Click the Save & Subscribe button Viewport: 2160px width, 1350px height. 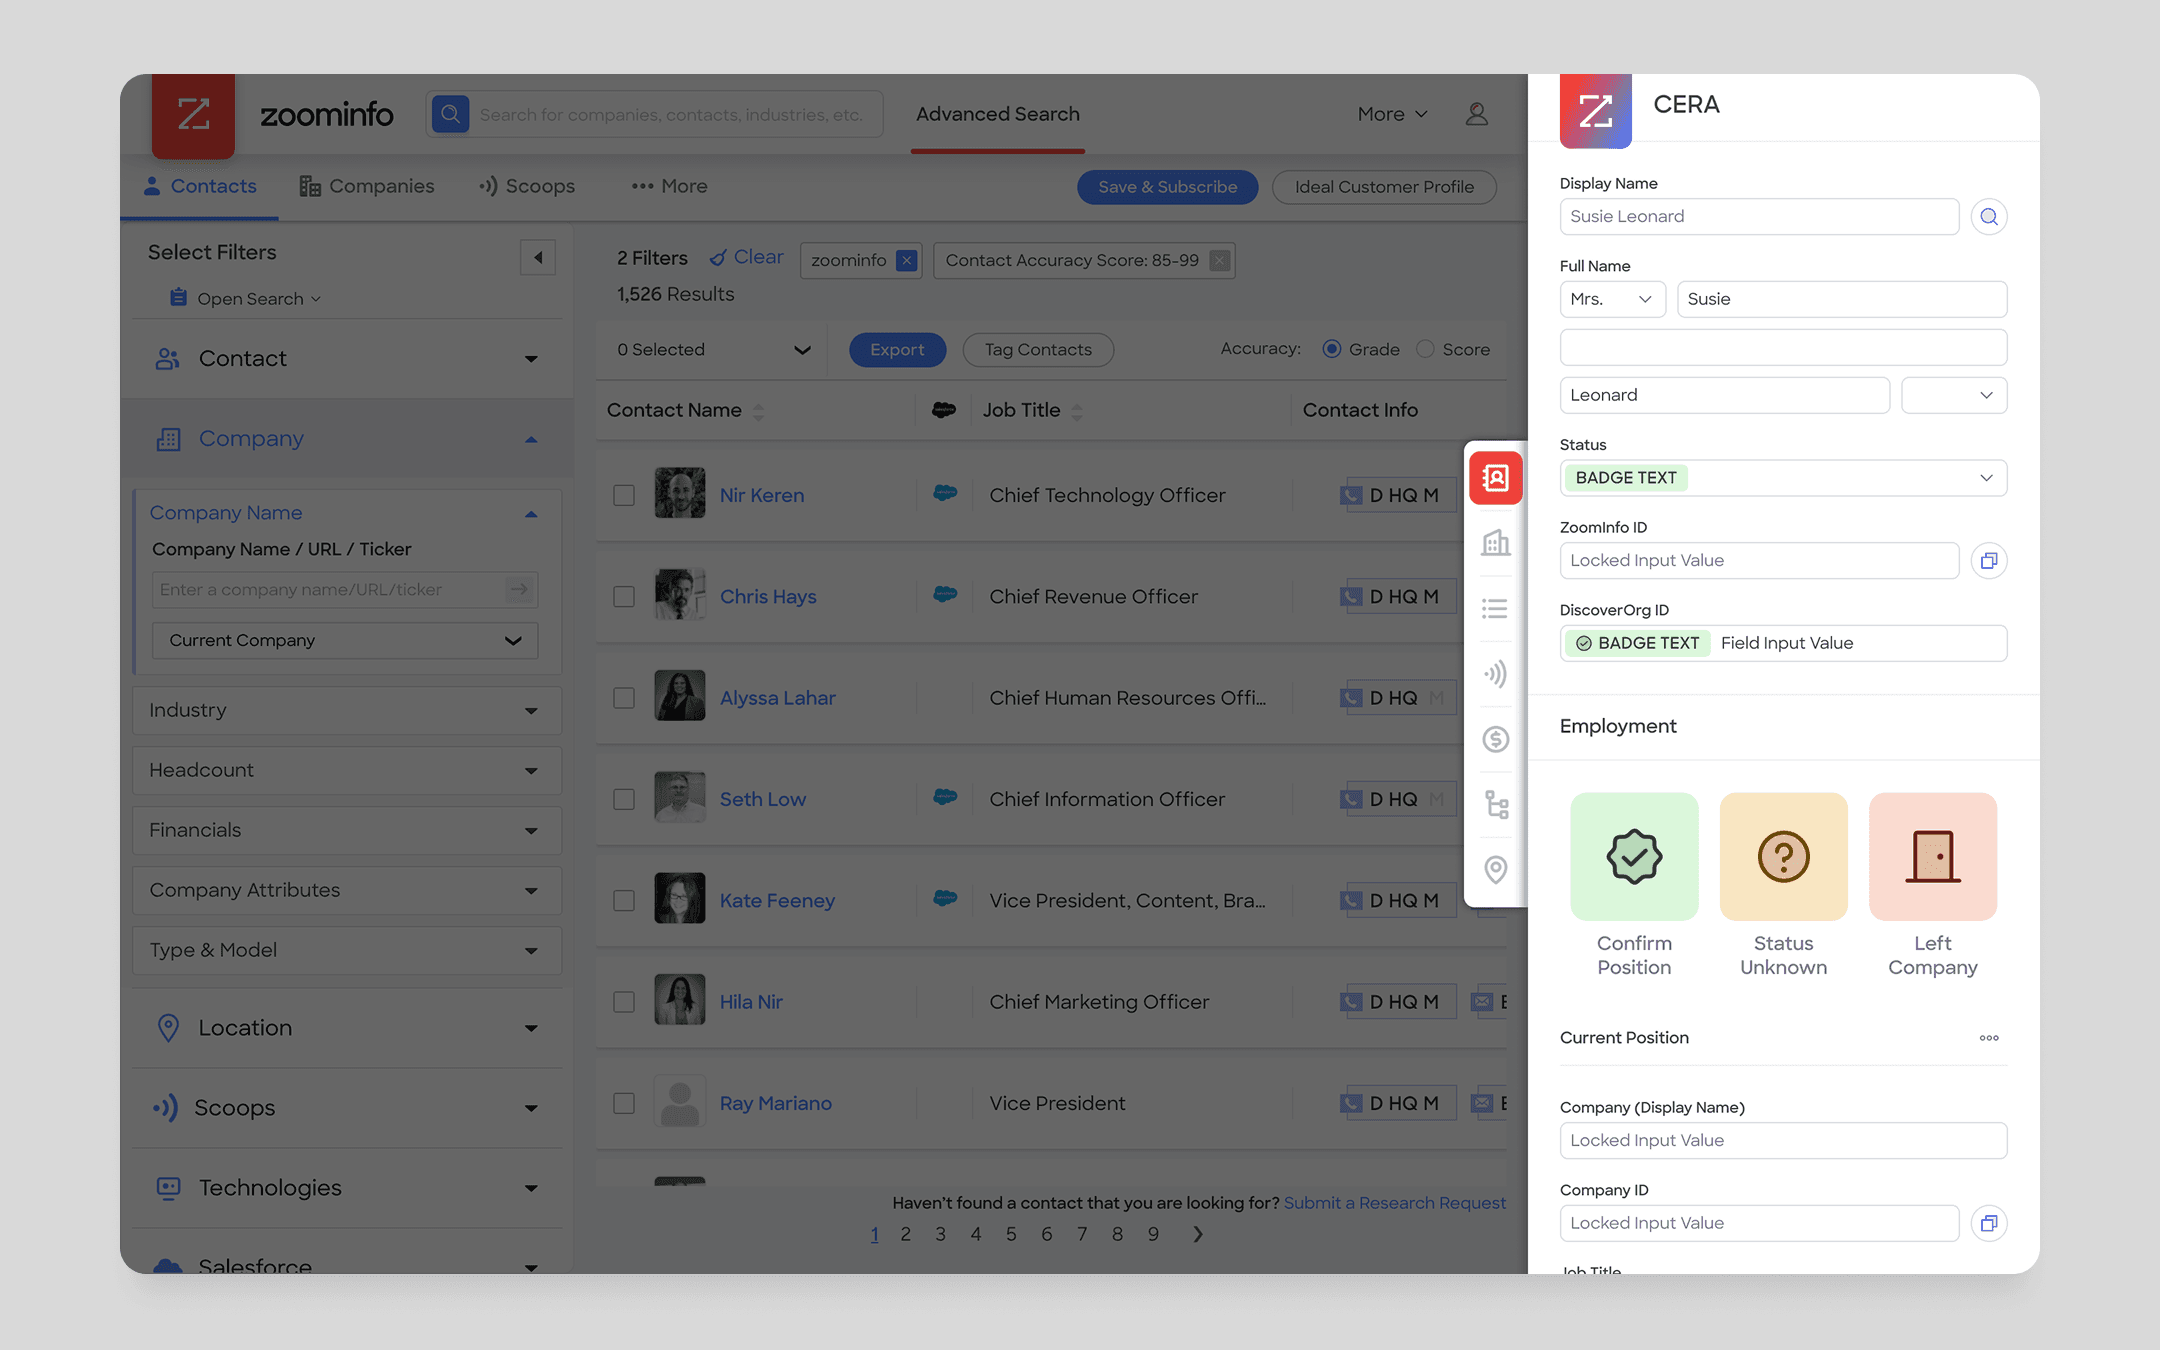(x=1168, y=187)
